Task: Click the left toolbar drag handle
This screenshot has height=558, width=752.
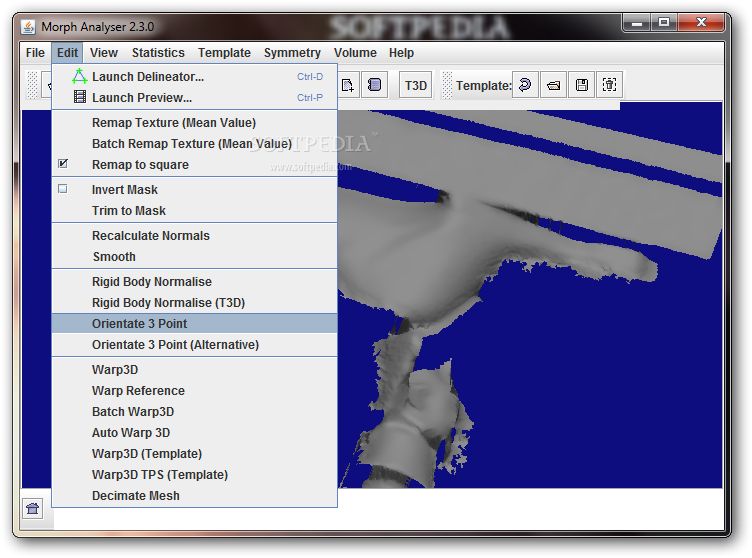Action: (x=32, y=85)
